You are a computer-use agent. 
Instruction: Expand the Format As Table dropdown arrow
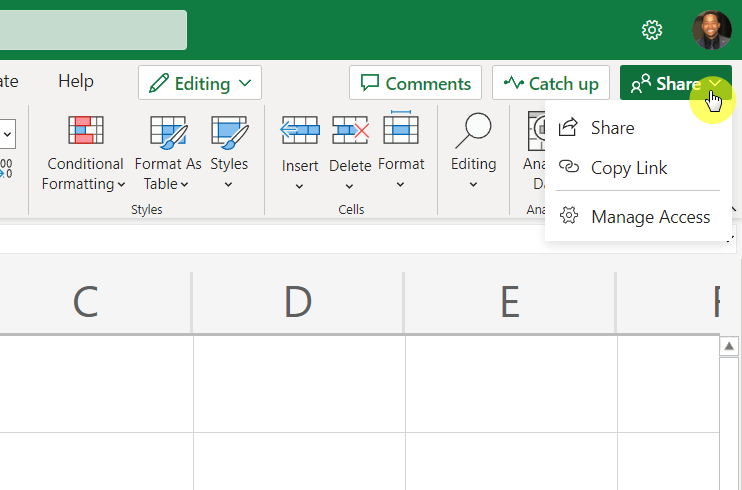(184, 185)
